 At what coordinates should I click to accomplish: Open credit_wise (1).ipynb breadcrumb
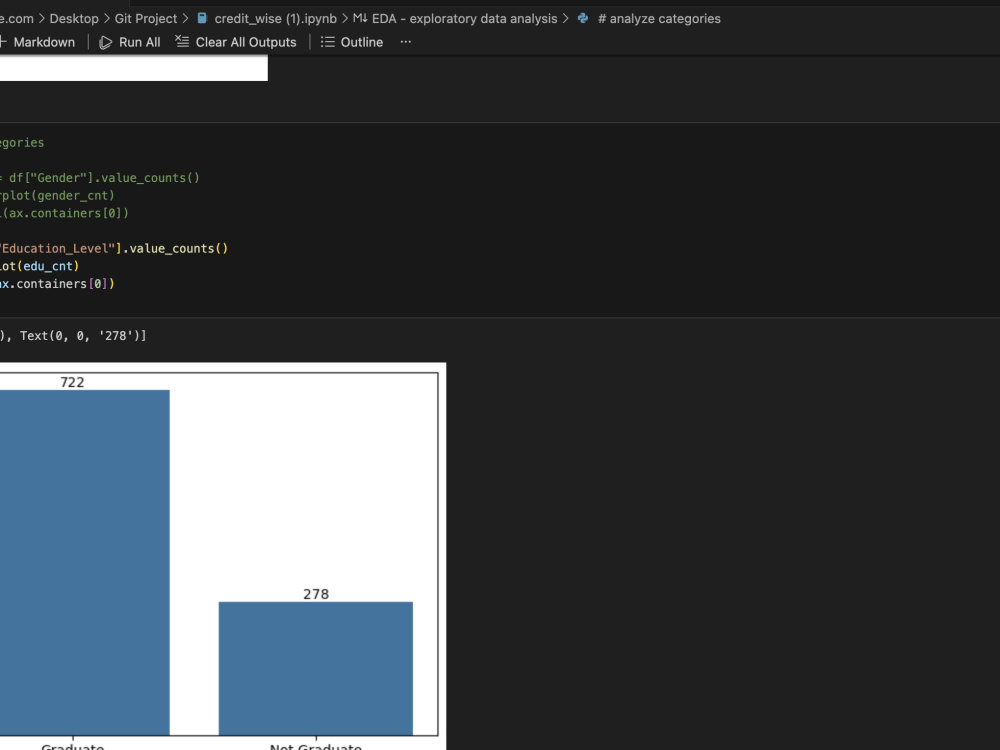pyautogui.click(x=276, y=18)
